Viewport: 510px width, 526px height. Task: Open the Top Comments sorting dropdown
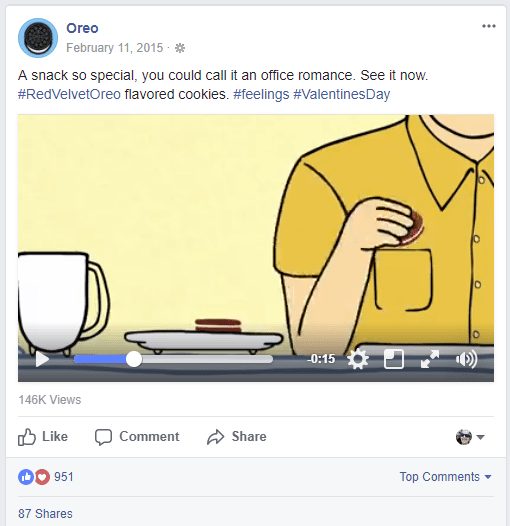(x=445, y=477)
